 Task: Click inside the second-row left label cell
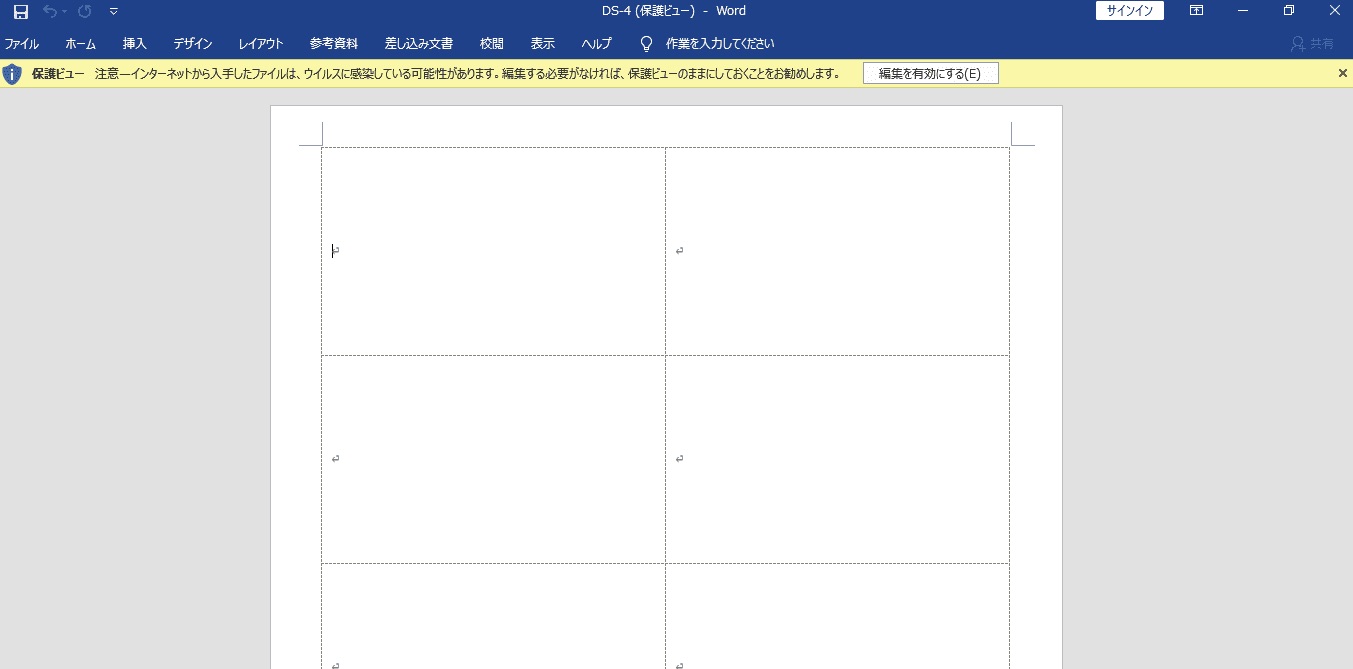[493, 459]
